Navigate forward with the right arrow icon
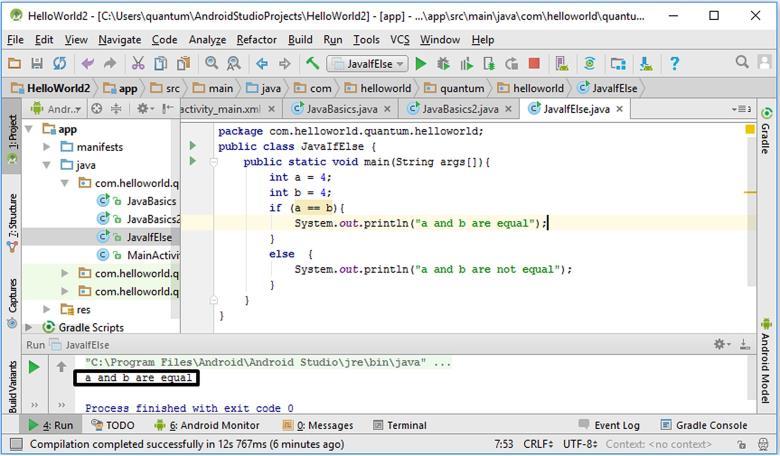 pyautogui.click(x=285, y=63)
